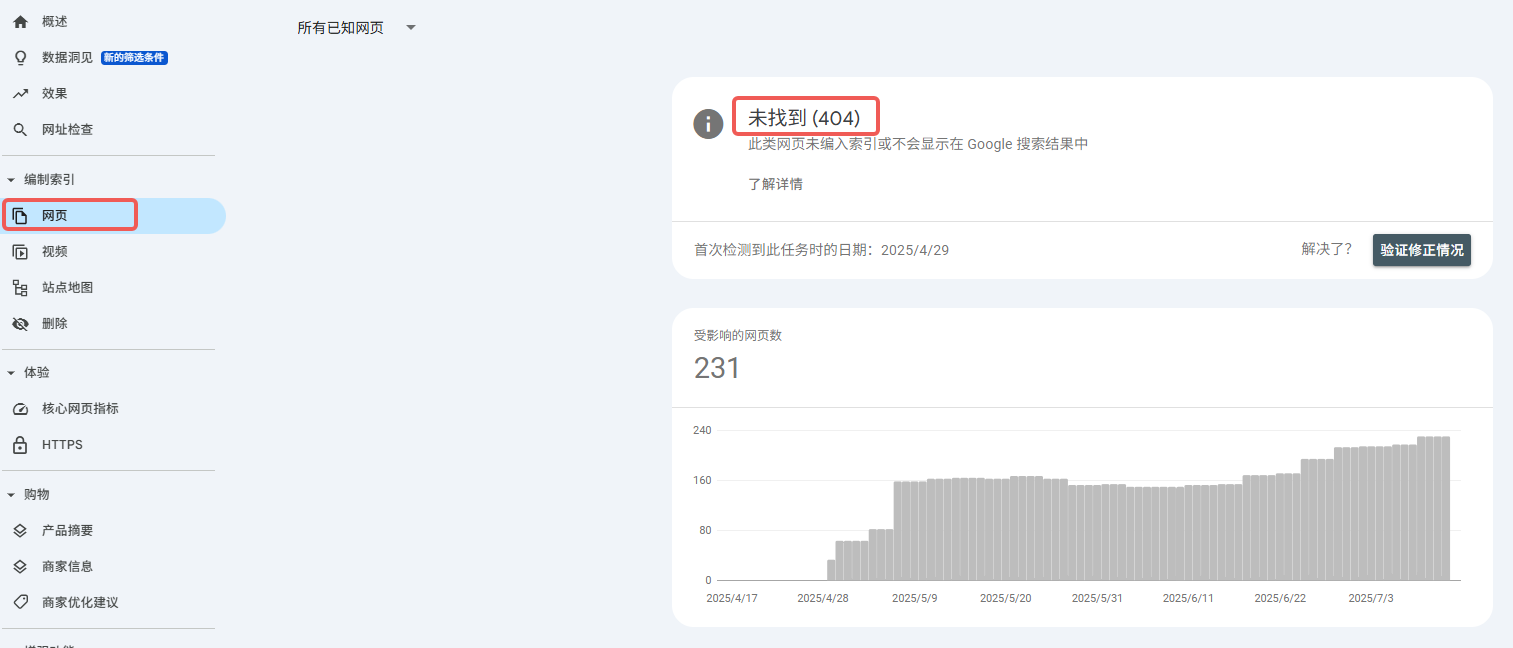Image resolution: width=1513 pixels, height=648 pixels.
Task: Click the tag icon for 商家优化建议
Action: coord(20,603)
